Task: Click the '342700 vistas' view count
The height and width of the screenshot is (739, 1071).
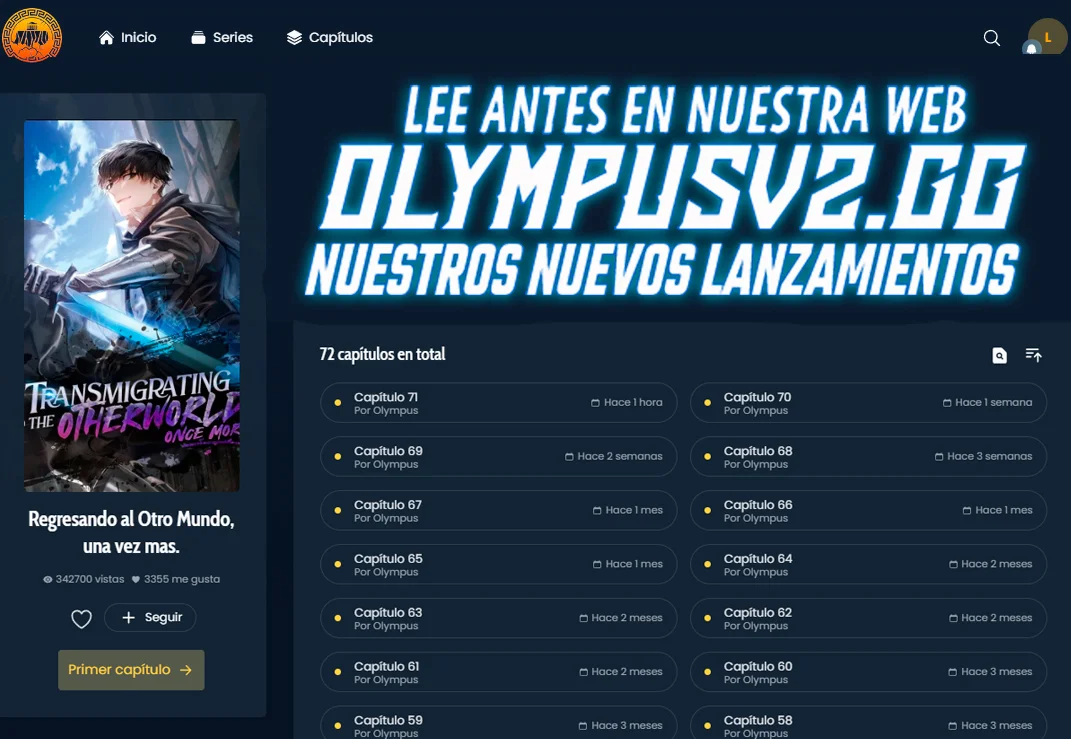Action: pos(83,579)
